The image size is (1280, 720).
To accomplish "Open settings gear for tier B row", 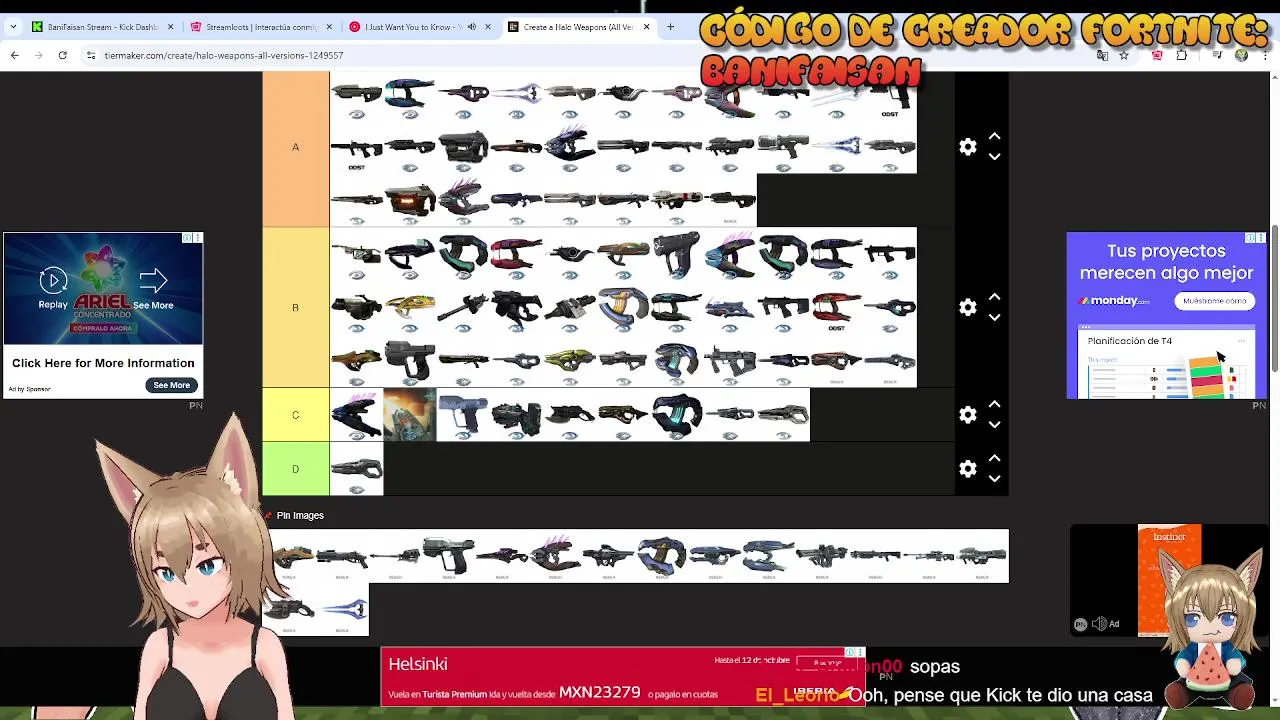I will point(967,307).
